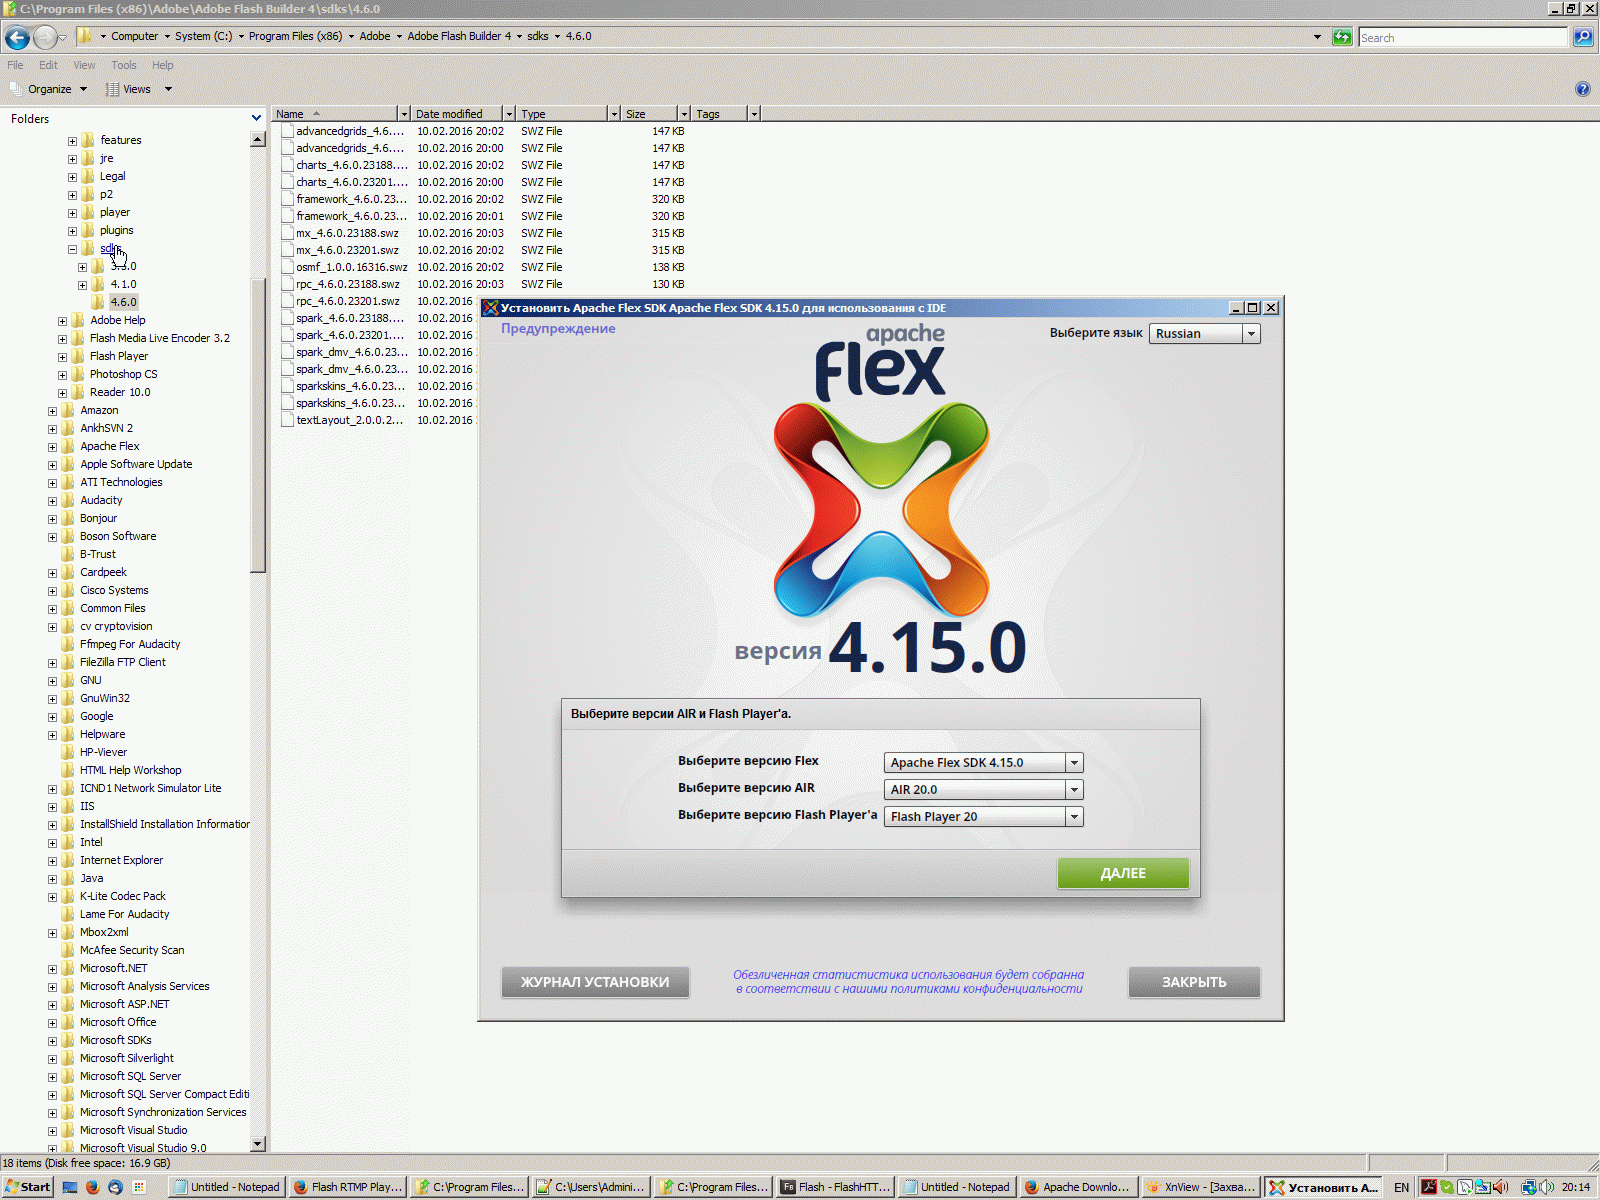Expand the Microsoft Office folder node
1600x1200 pixels.
click(x=52, y=1023)
